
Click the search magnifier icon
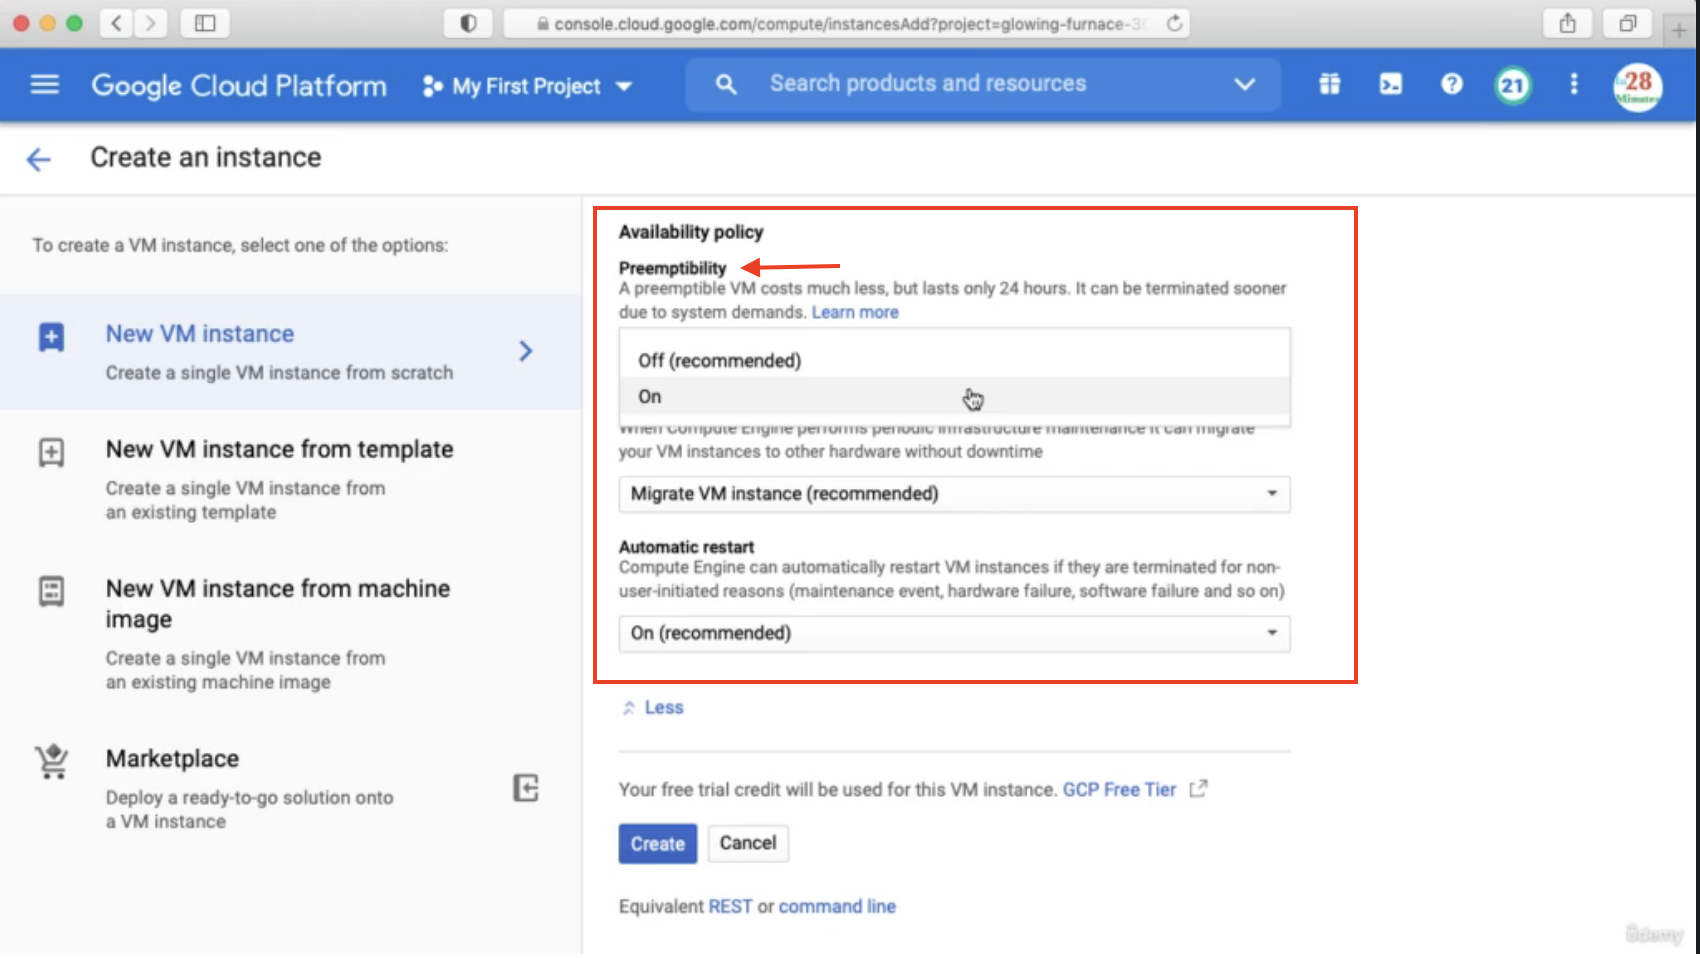point(726,85)
